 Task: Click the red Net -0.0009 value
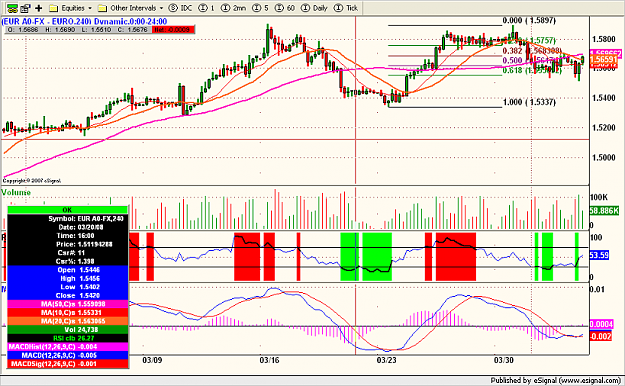(x=173, y=30)
